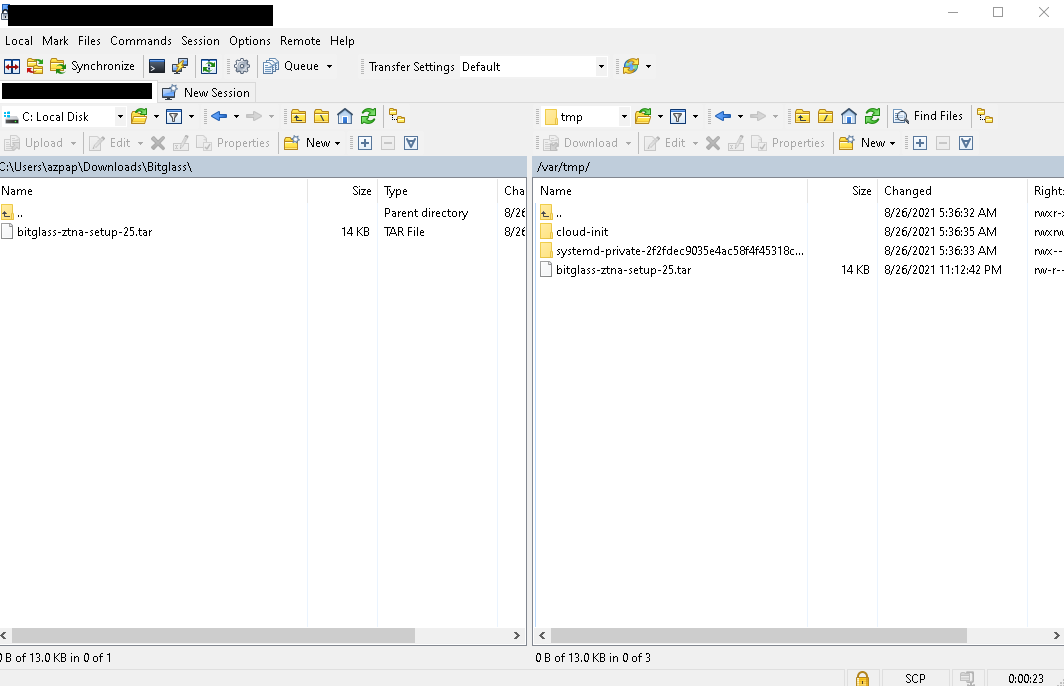Refresh the remote panel

[x=872, y=117]
